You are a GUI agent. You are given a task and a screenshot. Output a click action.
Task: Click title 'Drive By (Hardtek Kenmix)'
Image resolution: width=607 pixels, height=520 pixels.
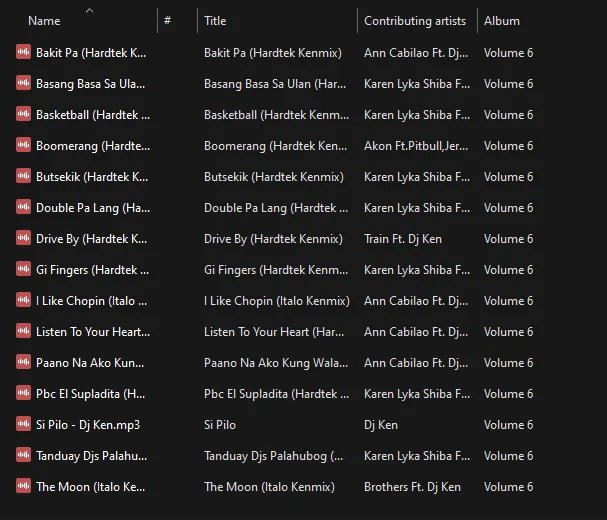(x=273, y=239)
